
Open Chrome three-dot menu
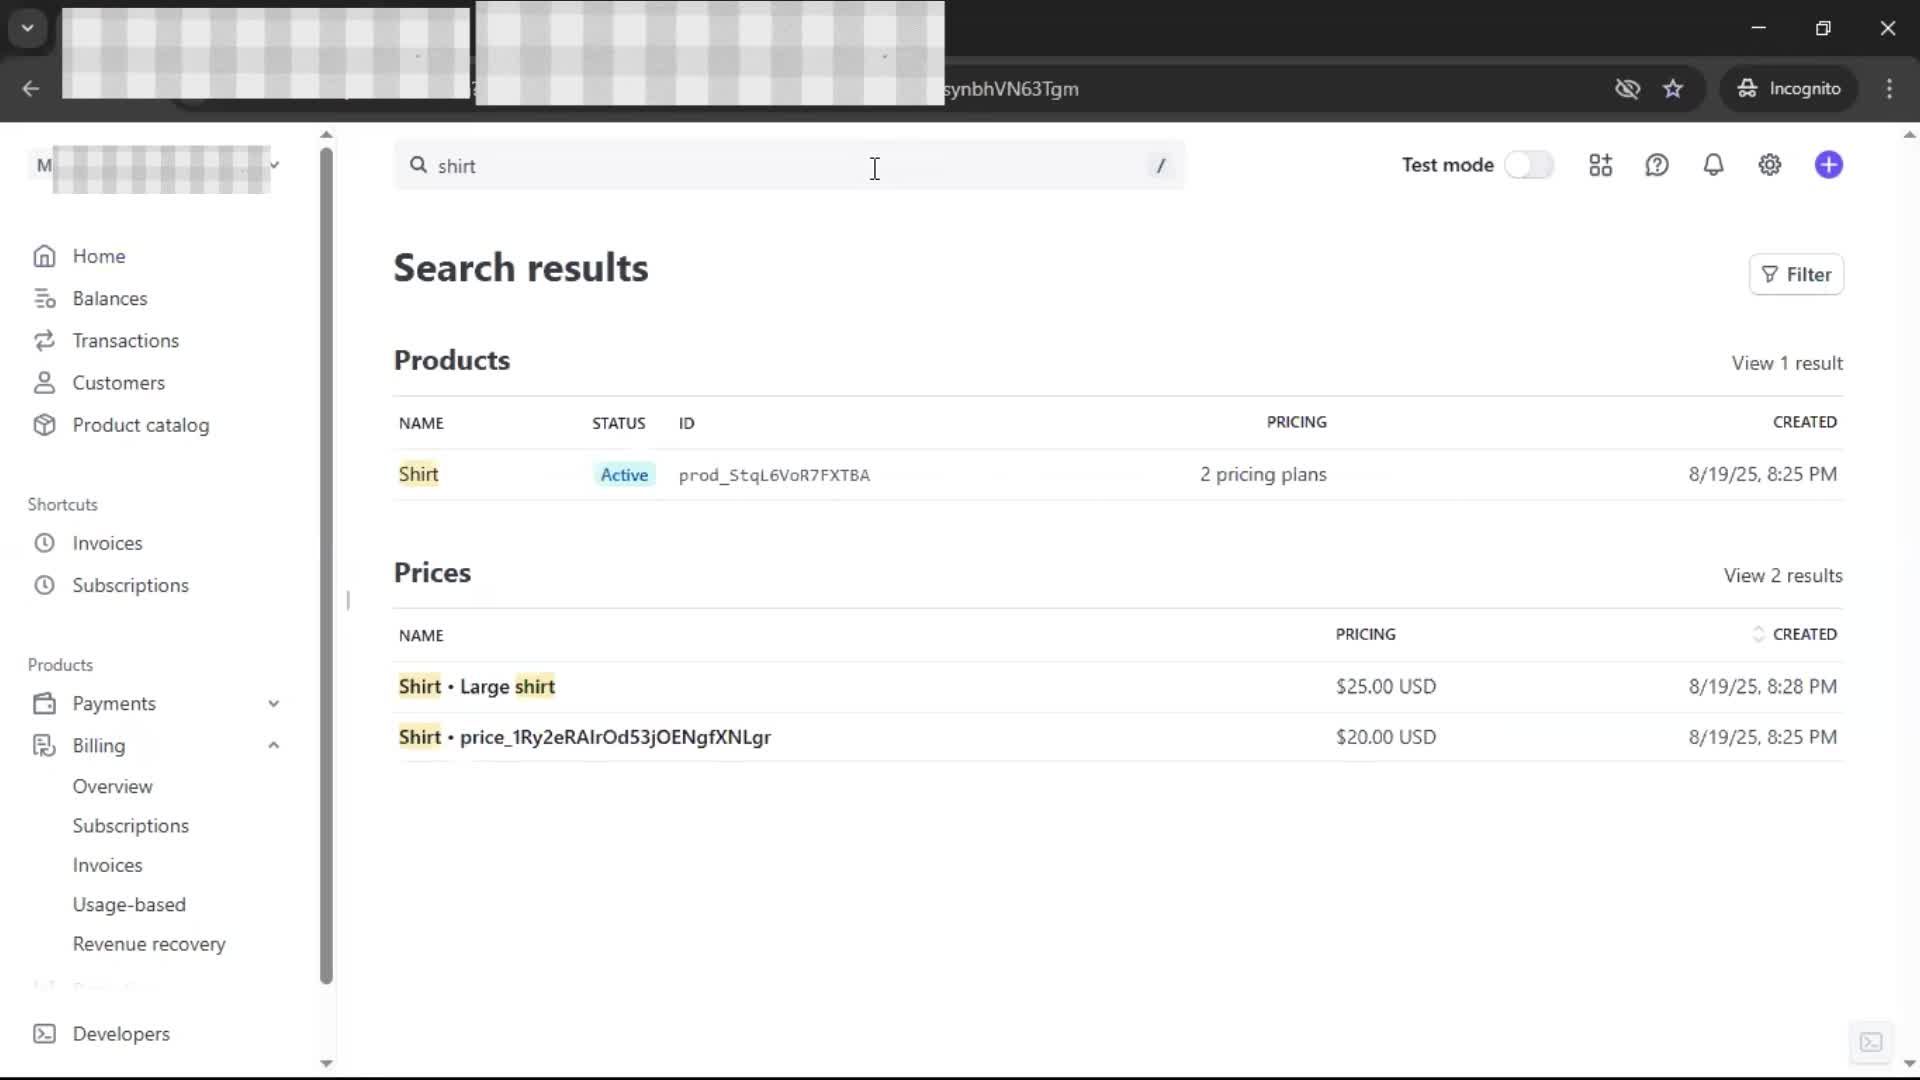[x=1889, y=88]
